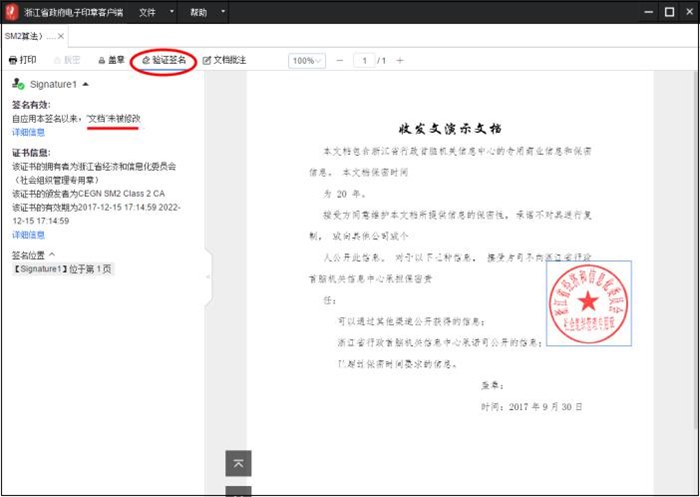
Task: Click the 文档批注 annotation button
Action: [x=224, y=60]
